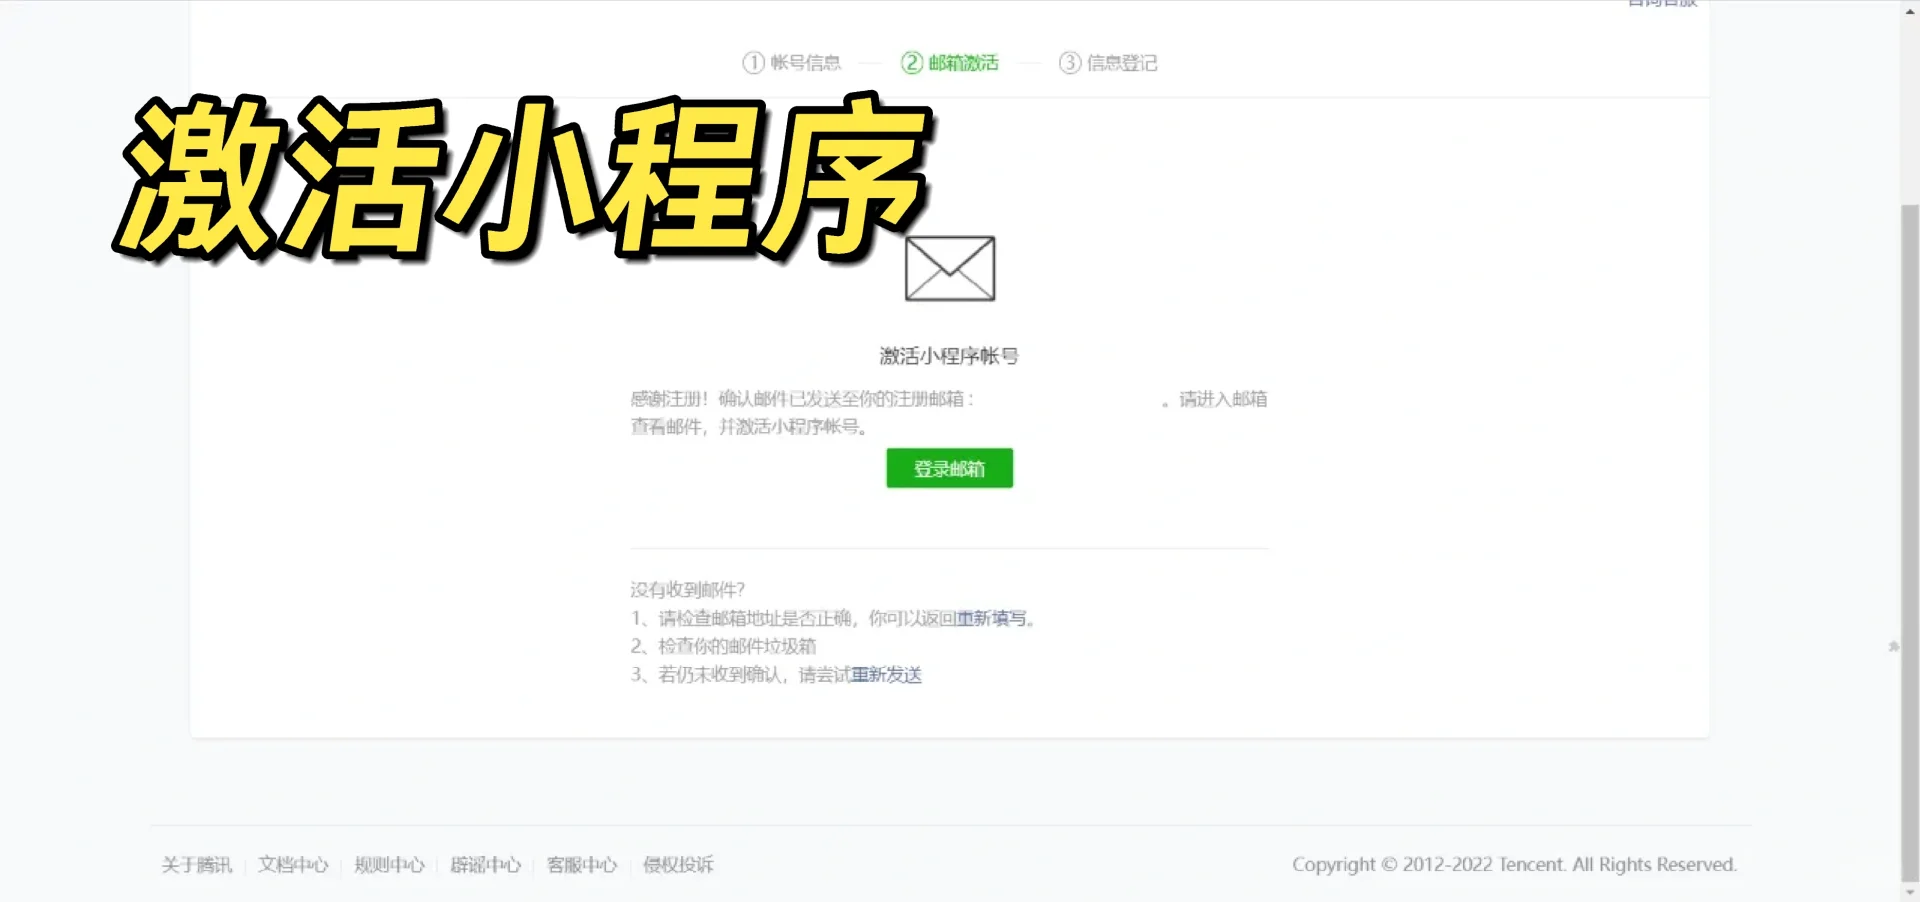Click the scrollbar down arrow
Image resolution: width=1920 pixels, height=902 pixels.
(1909, 892)
